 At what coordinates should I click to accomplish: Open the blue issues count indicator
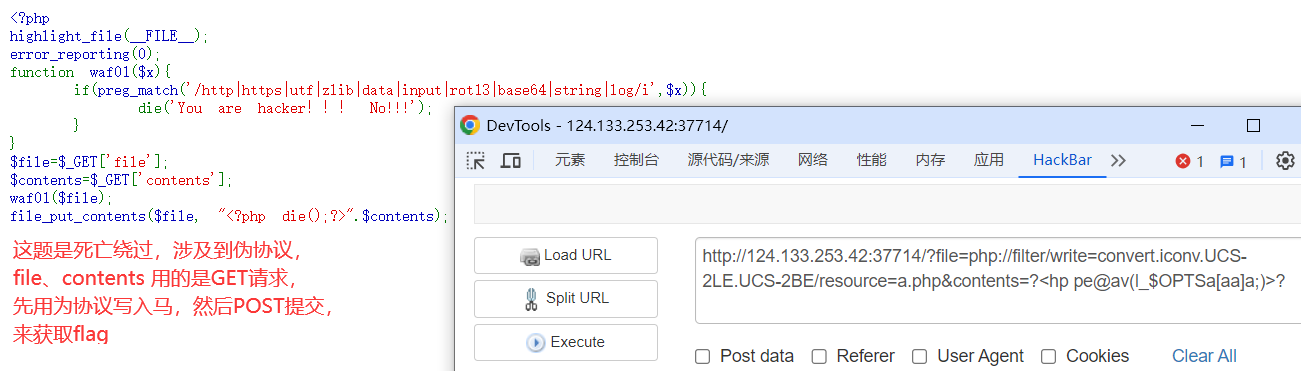(x=1233, y=161)
